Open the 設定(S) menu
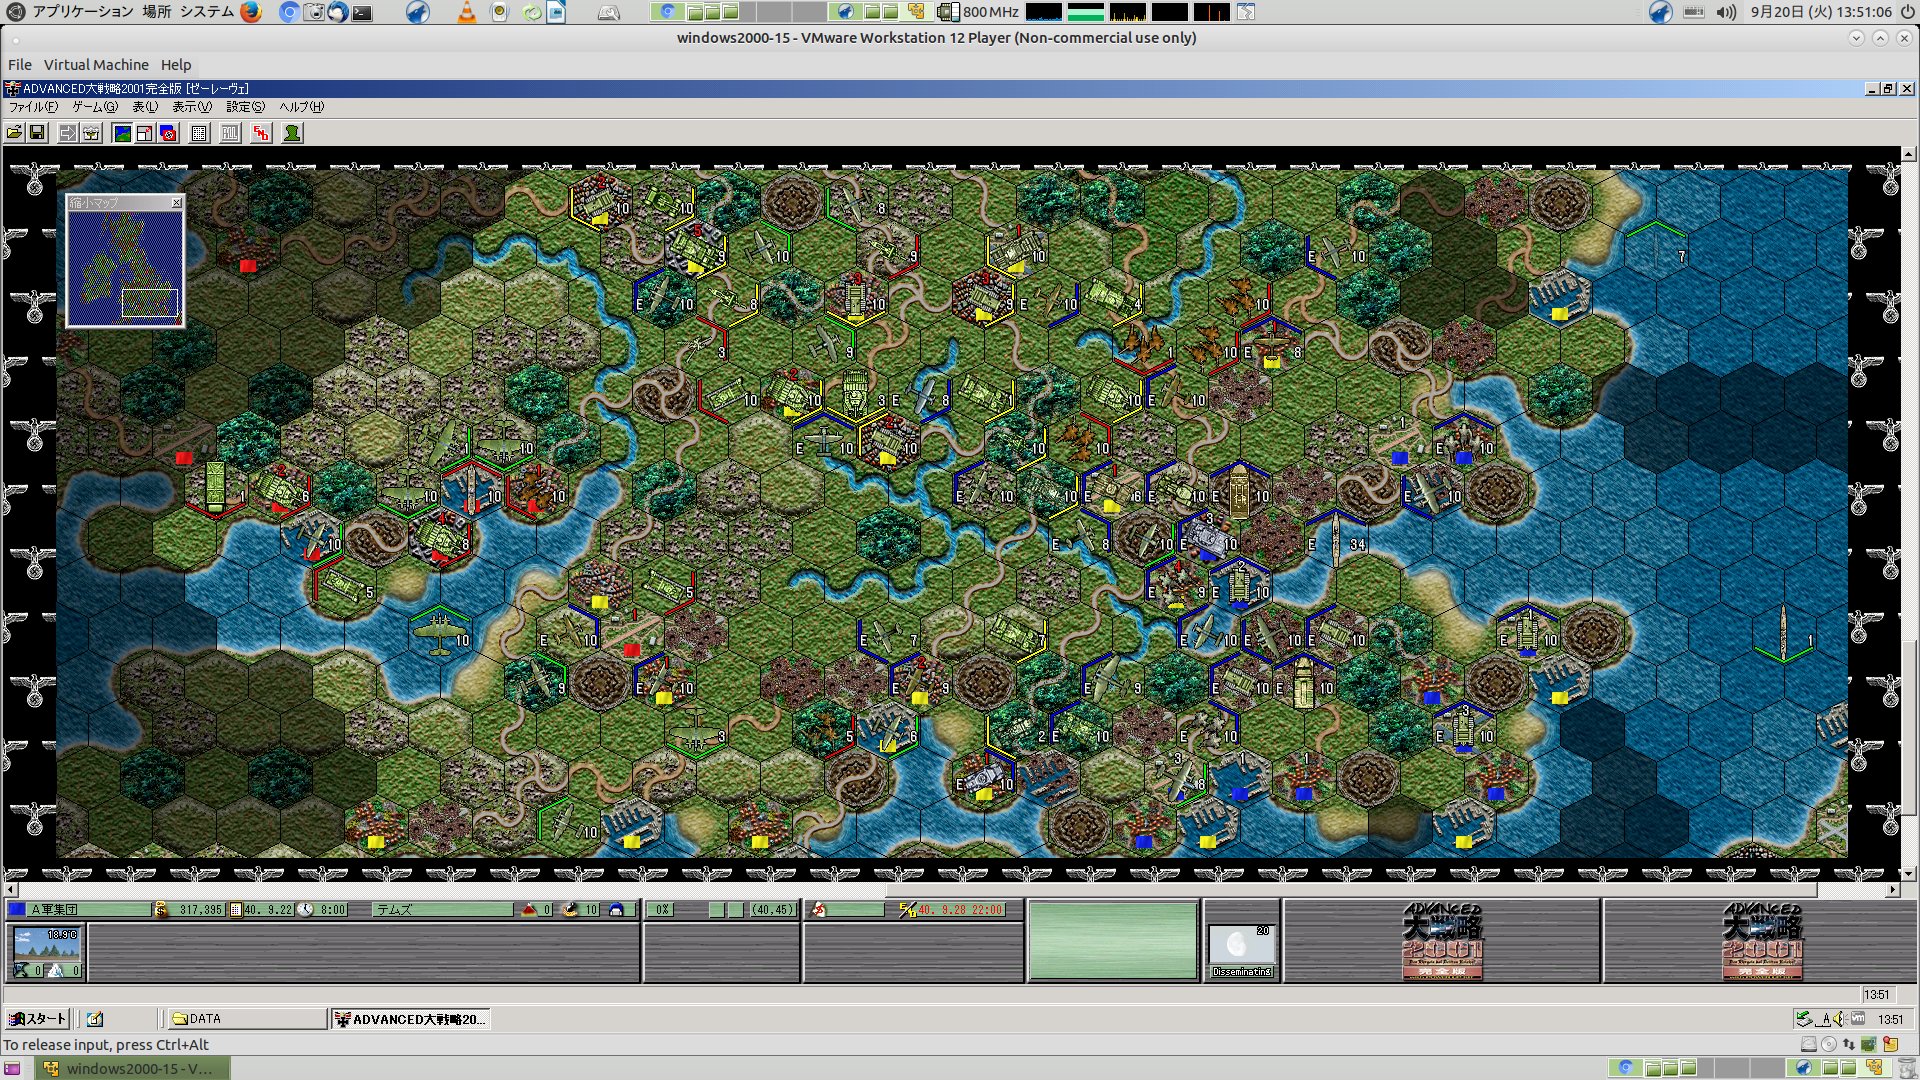 [x=245, y=107]
